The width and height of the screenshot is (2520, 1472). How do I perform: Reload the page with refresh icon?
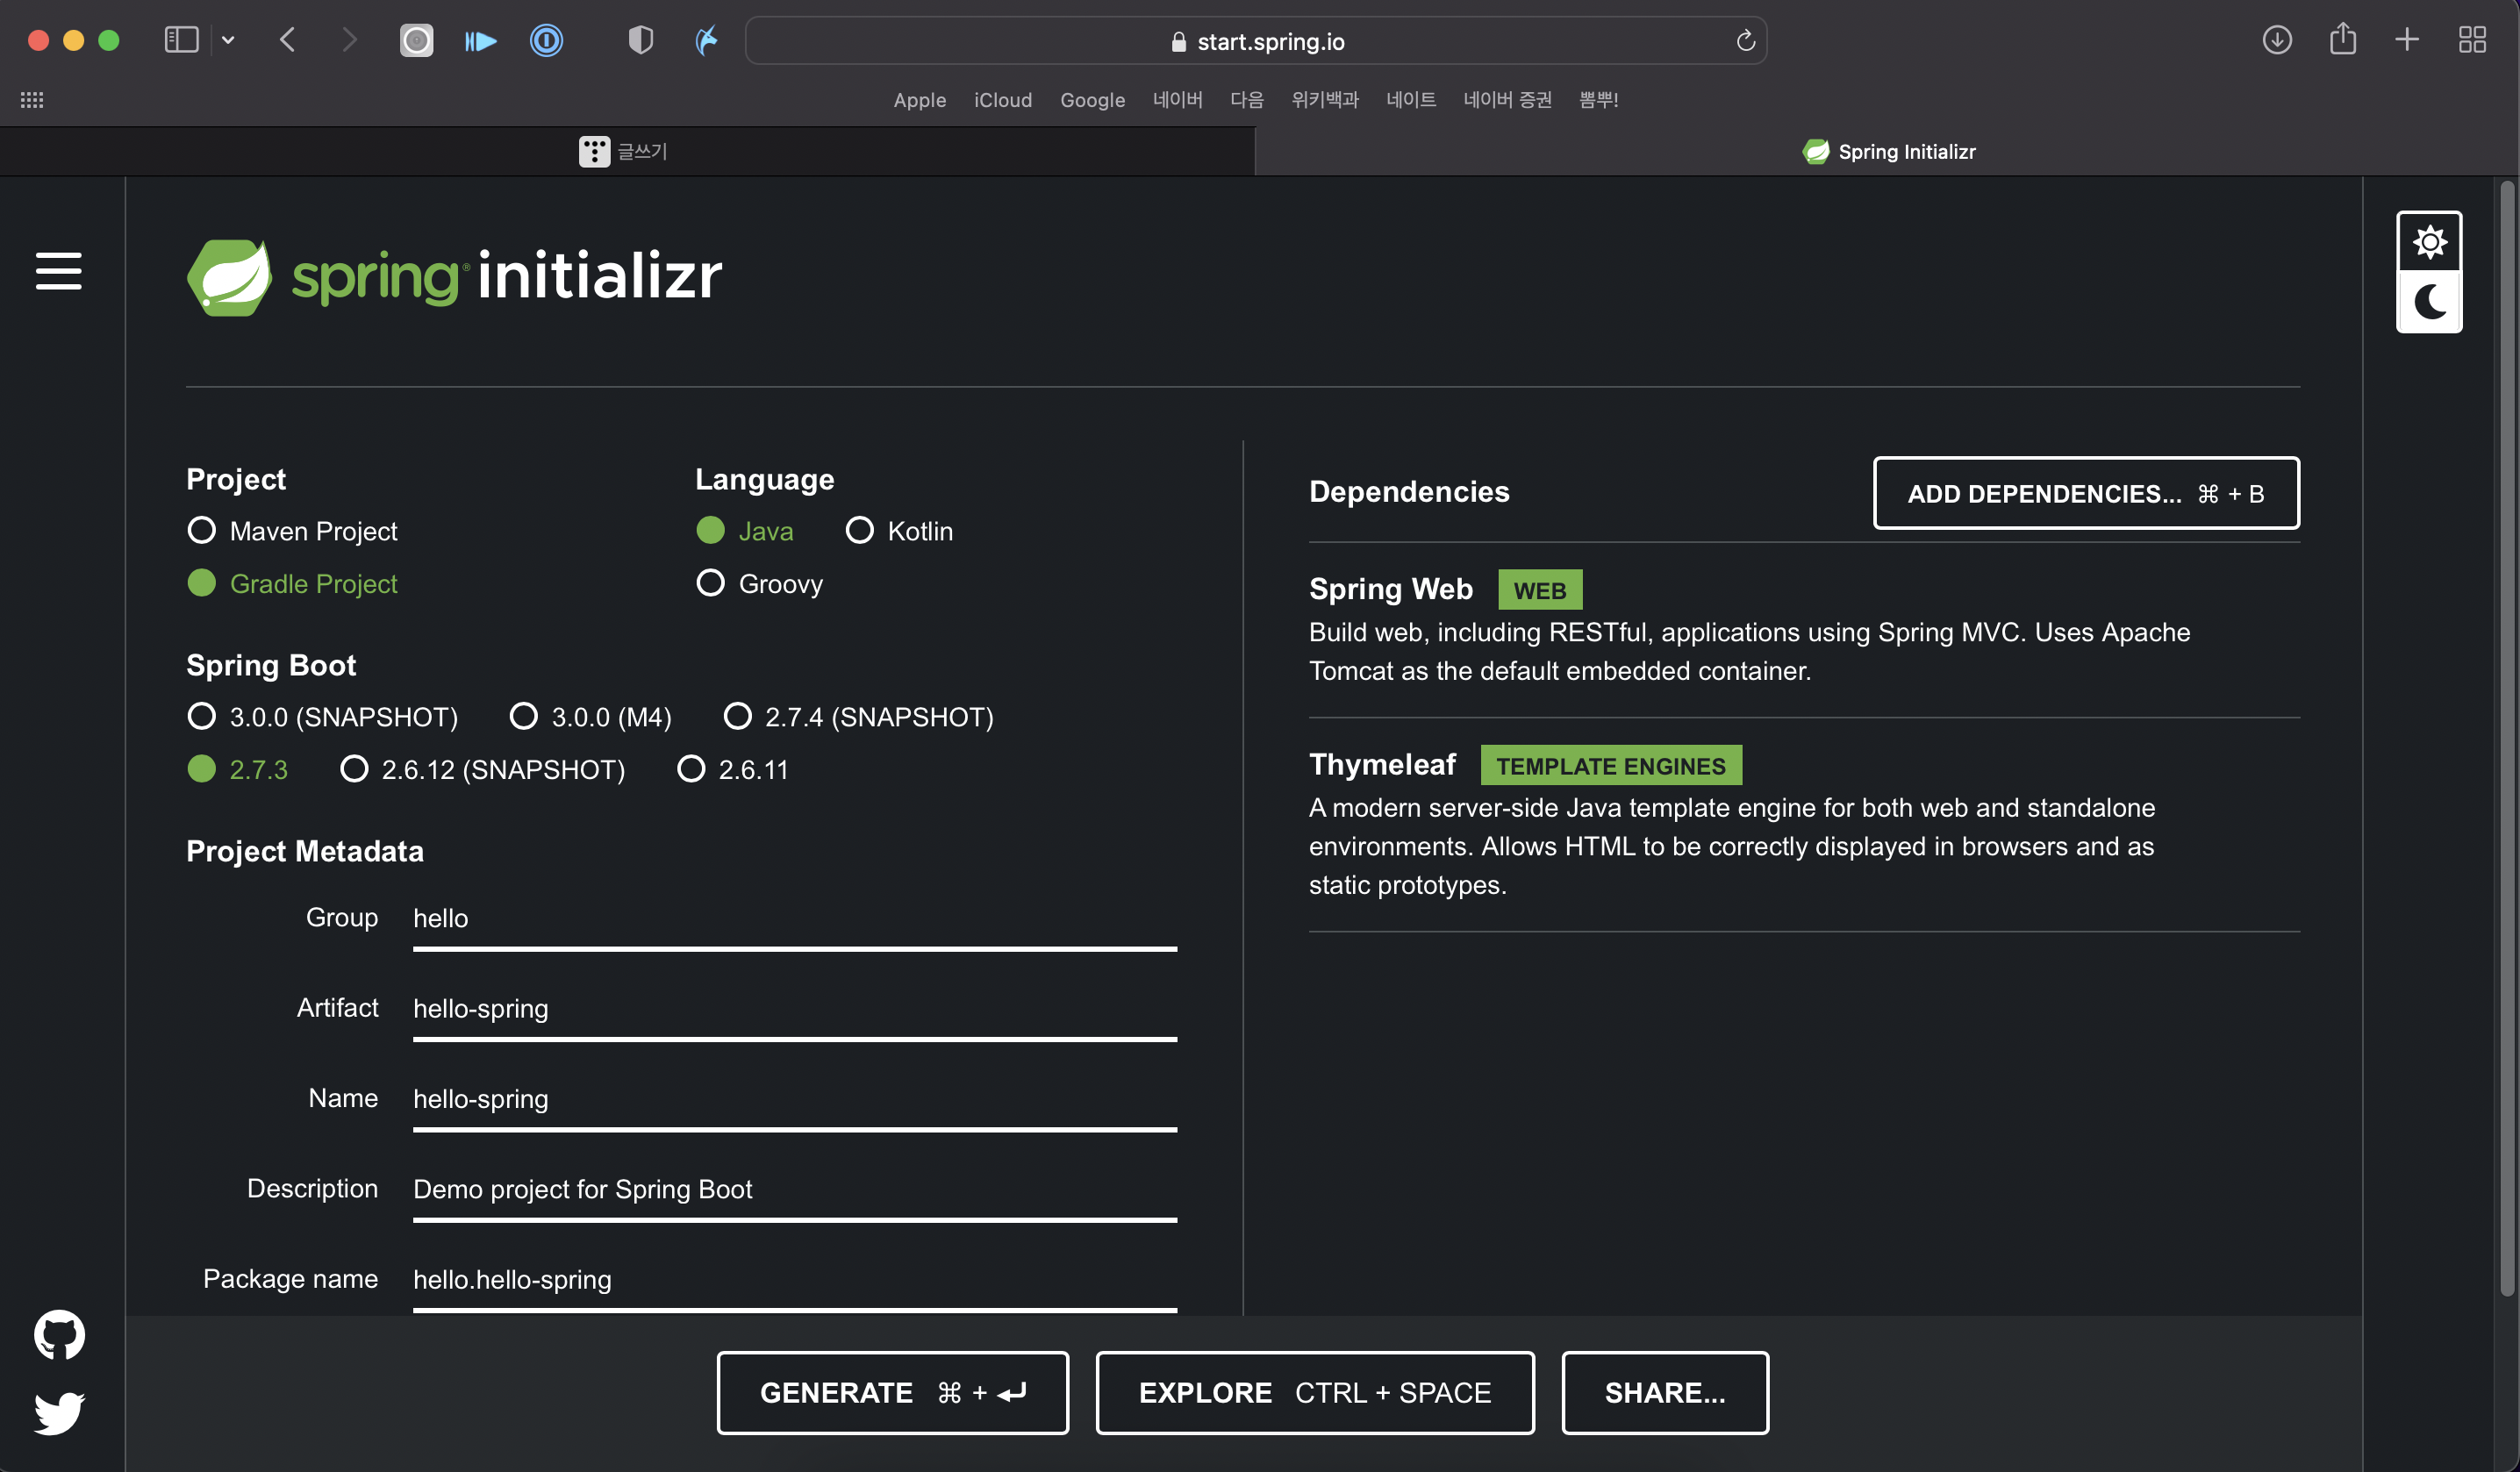pyautogui.click(x=1745, y=41)
